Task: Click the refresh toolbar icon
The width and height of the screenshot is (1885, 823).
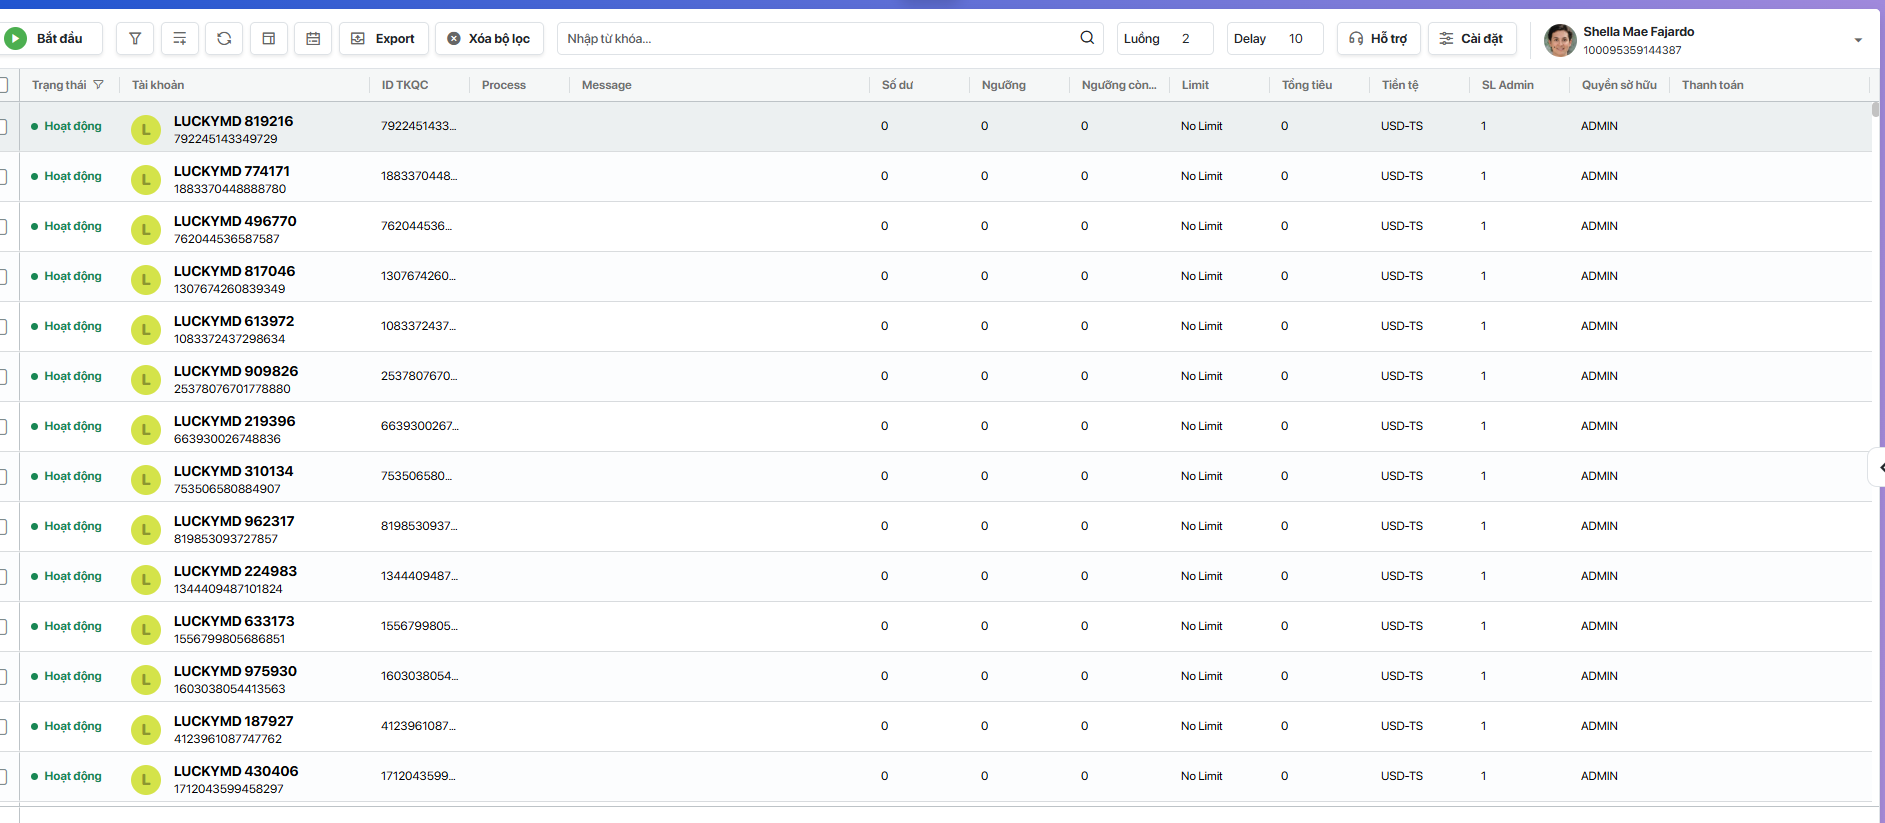Action: pos(224,39)
